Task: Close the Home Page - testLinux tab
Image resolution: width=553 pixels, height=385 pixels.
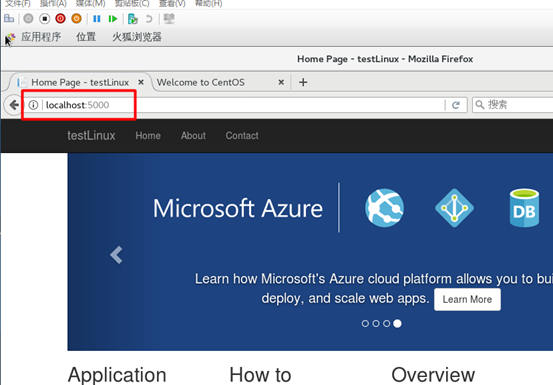Action: pos(141,82)
